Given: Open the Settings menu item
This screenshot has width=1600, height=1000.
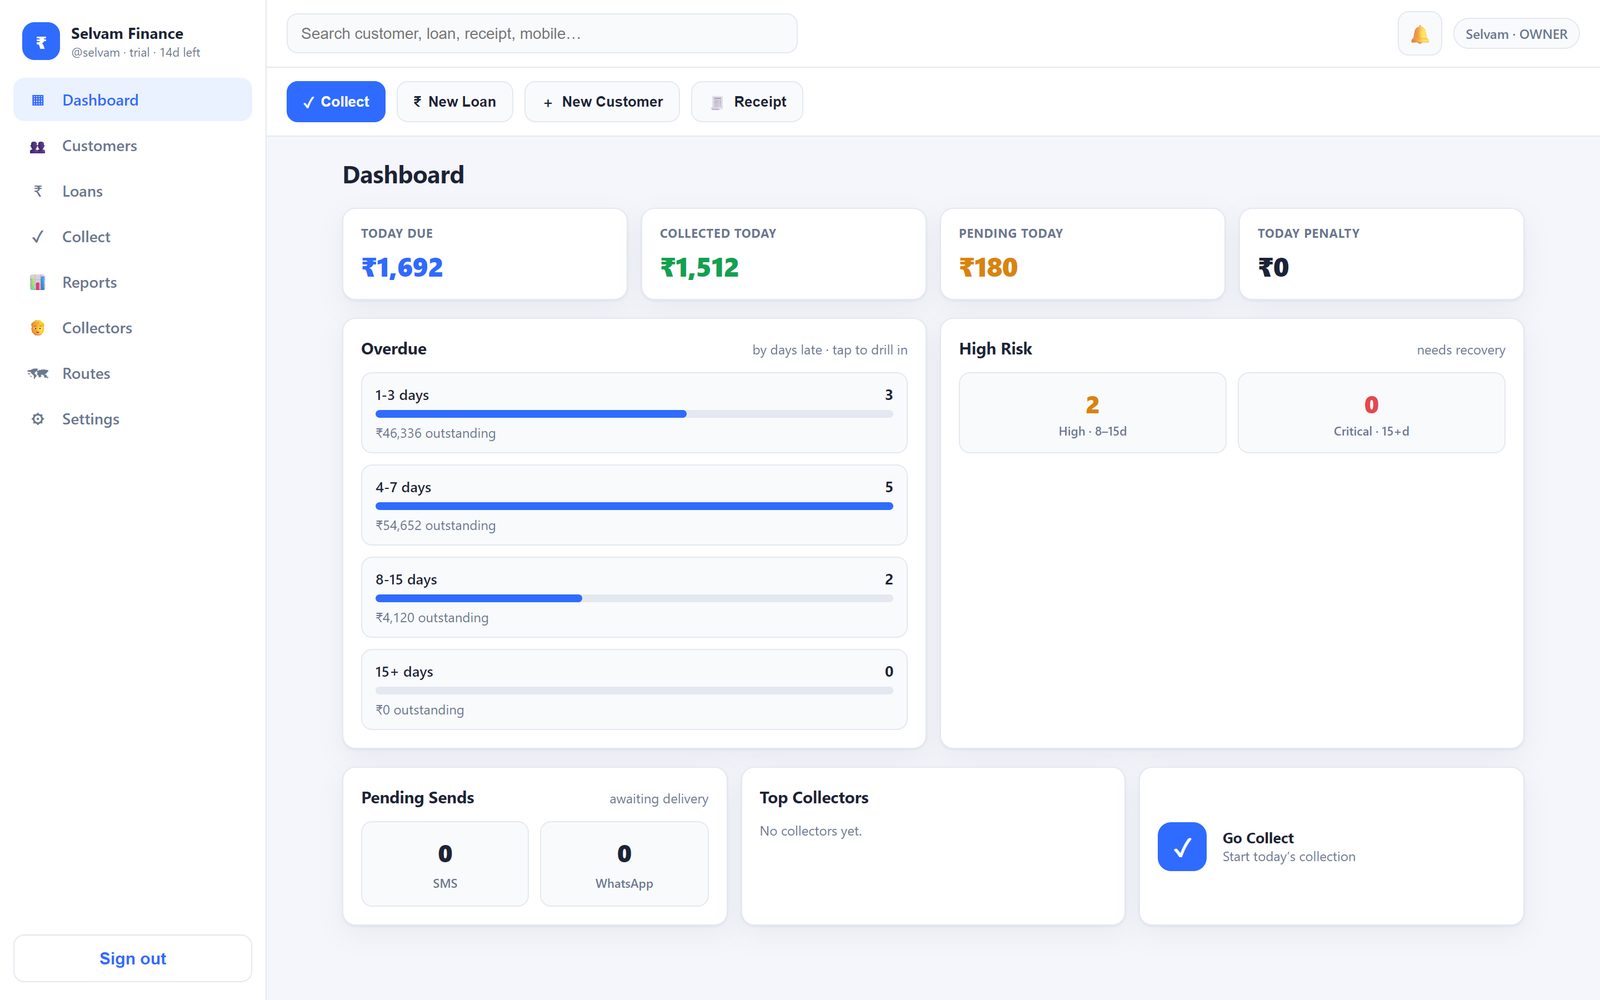Looking at the screenshot, I should pyautogui.click(x=133, y=419).
